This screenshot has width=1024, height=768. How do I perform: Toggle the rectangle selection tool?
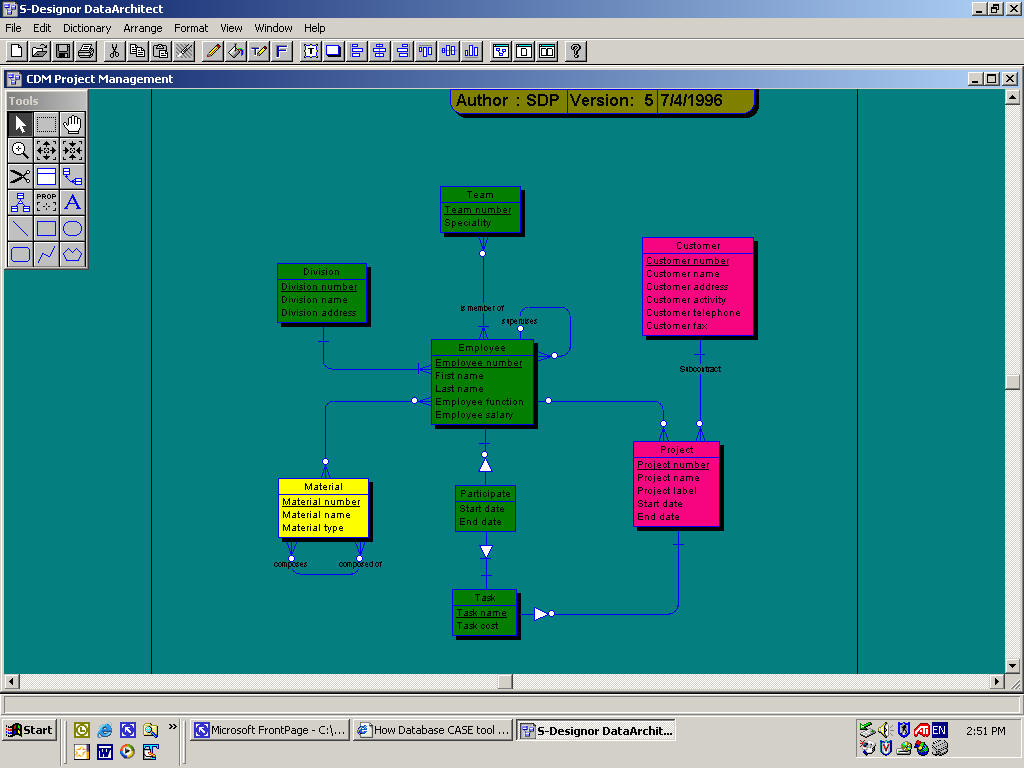click(x=46, y=124)
